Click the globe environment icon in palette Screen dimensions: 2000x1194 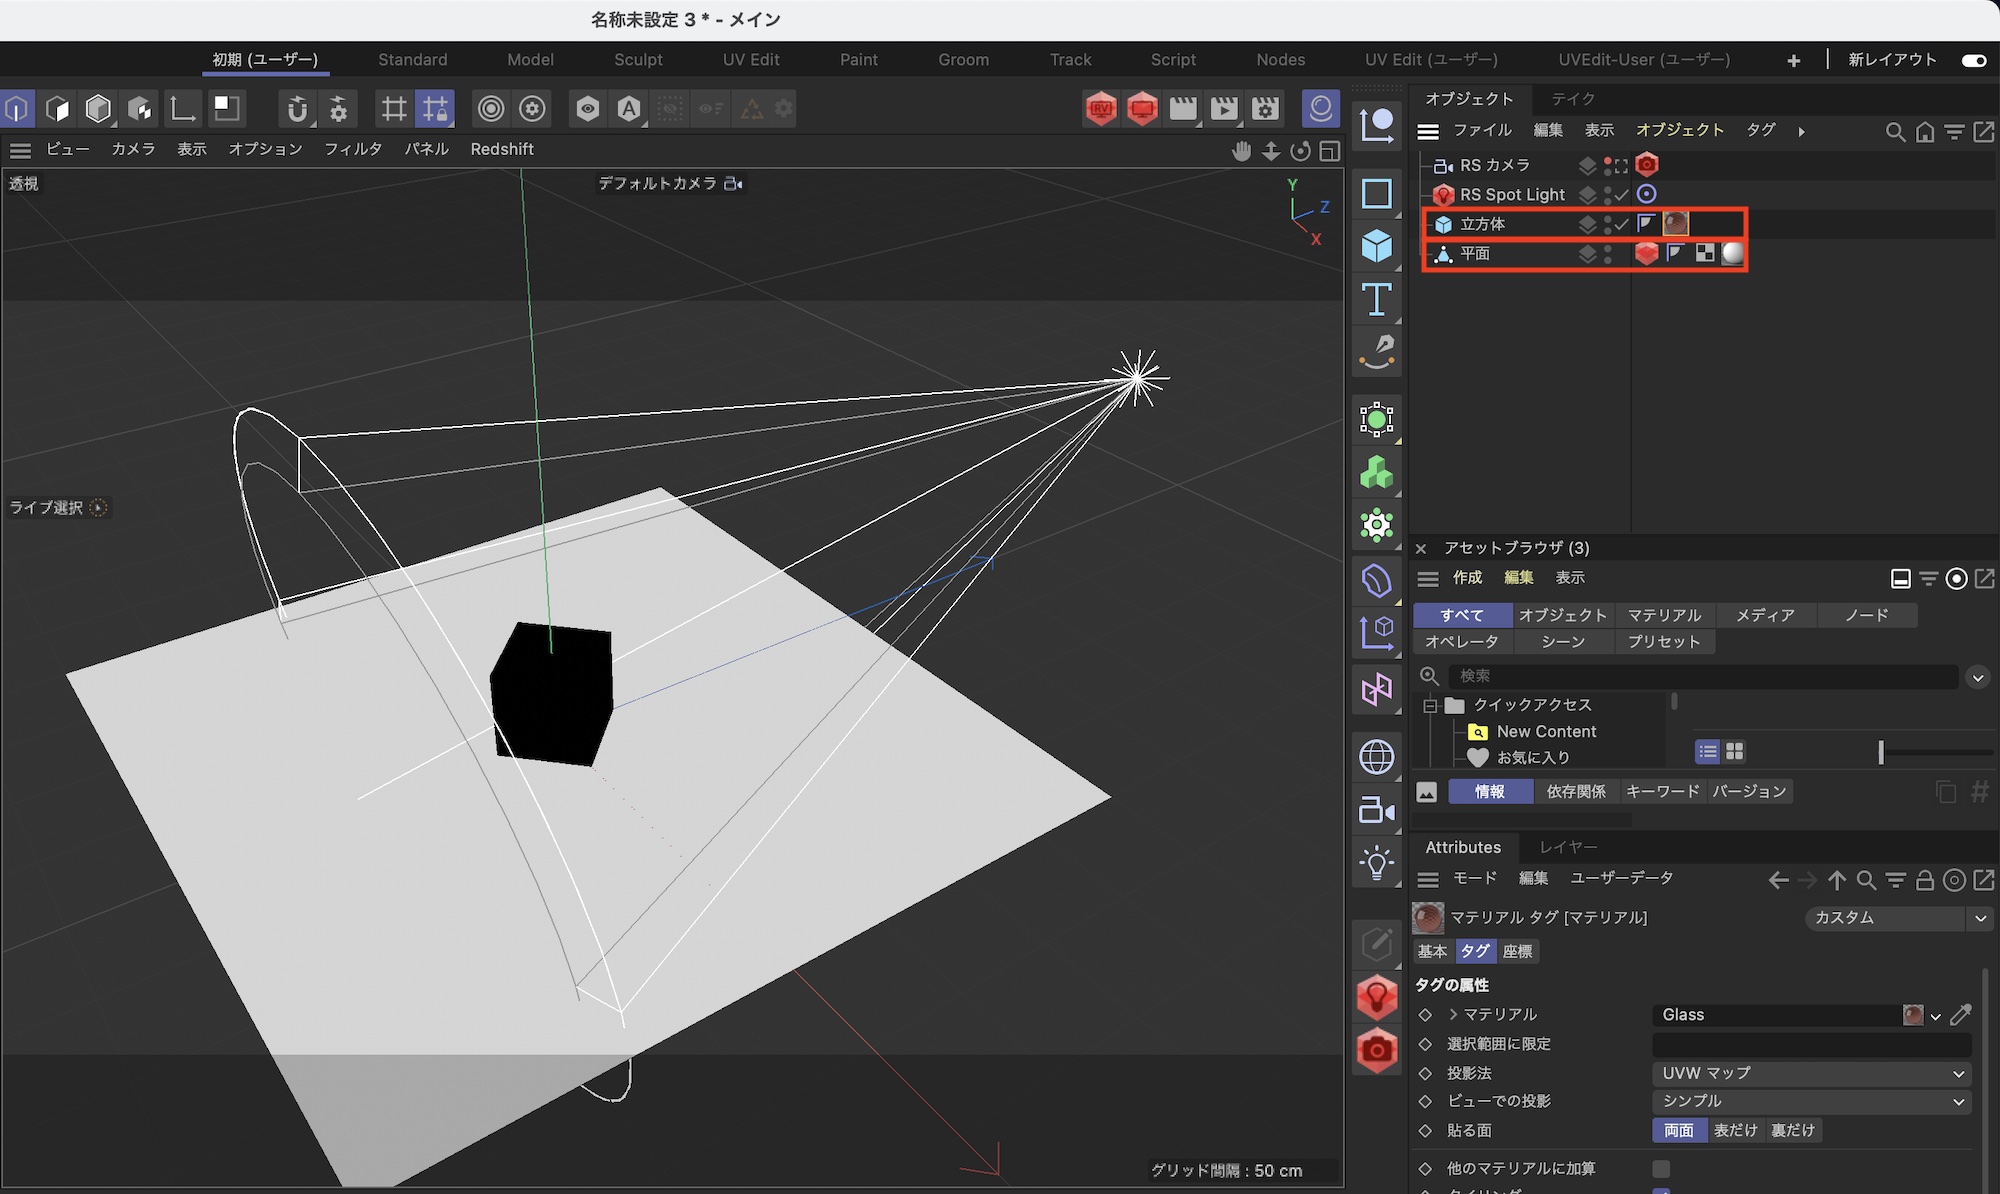click(x=1376, y=757)
